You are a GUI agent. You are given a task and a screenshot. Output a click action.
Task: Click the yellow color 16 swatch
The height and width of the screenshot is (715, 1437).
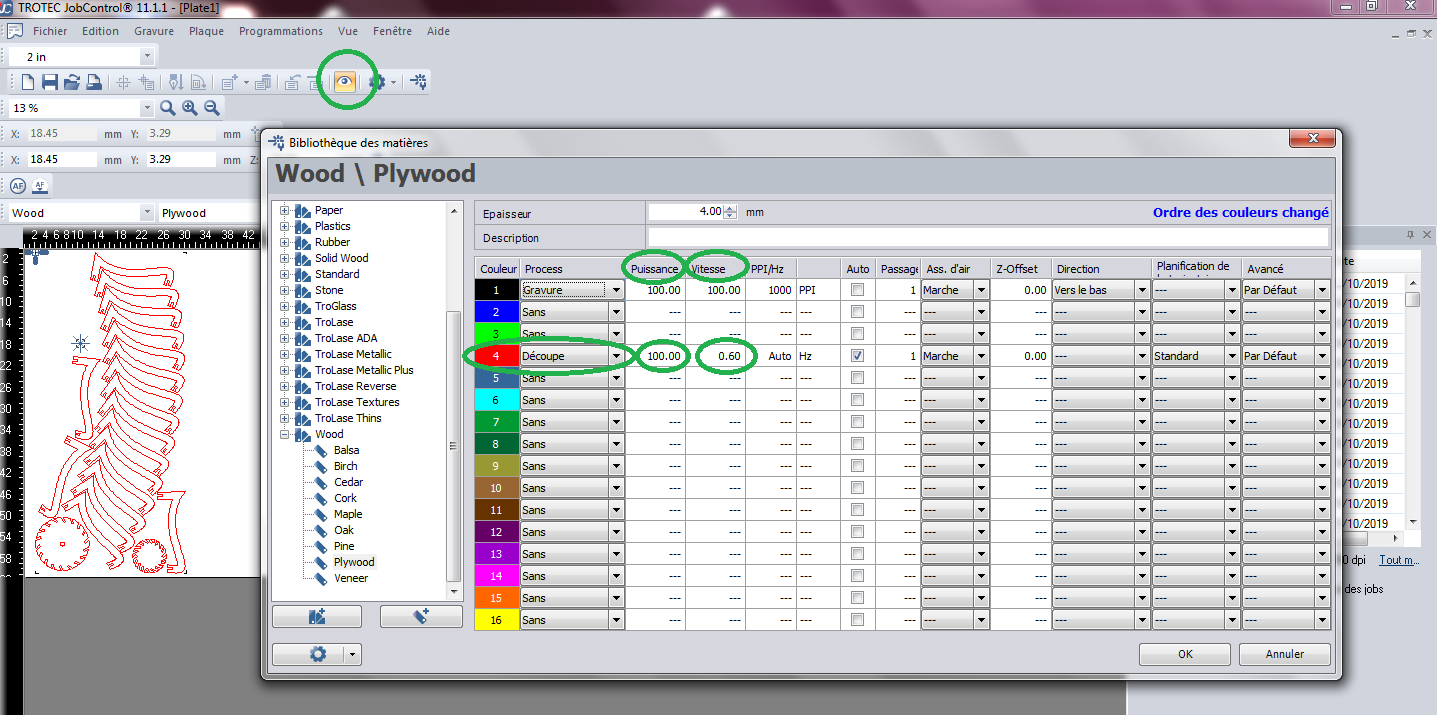(x=497, y=620)
